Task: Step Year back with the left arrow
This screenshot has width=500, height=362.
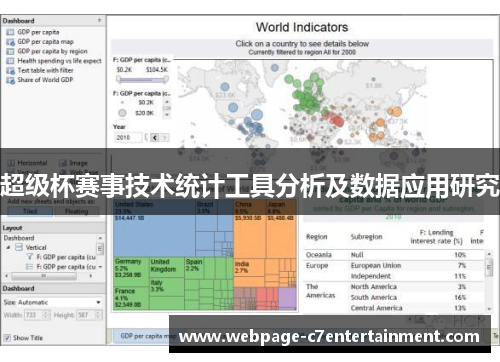Action: [155, 137]
